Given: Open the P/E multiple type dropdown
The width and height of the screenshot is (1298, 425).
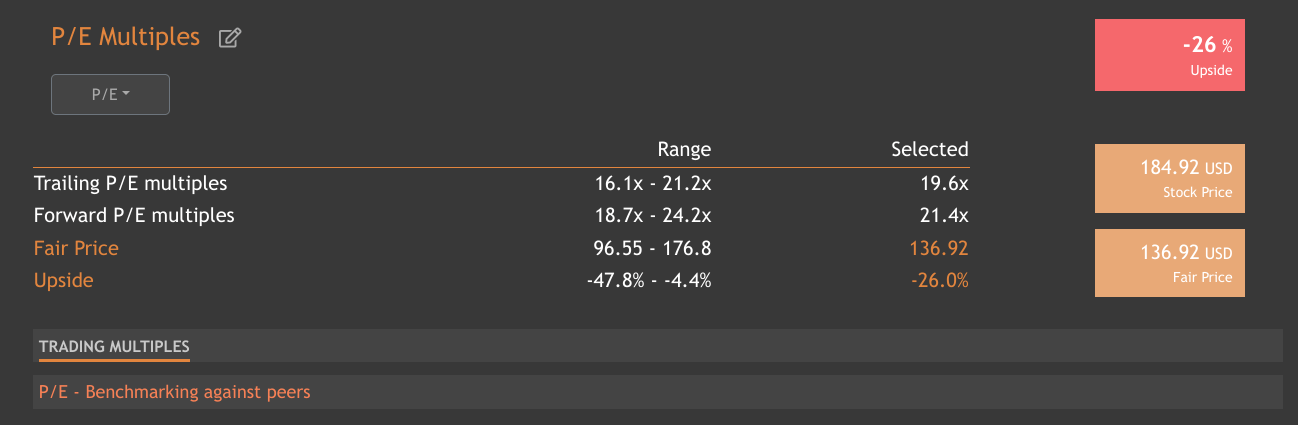Looking at the screenshot, I should pos(110,95).
